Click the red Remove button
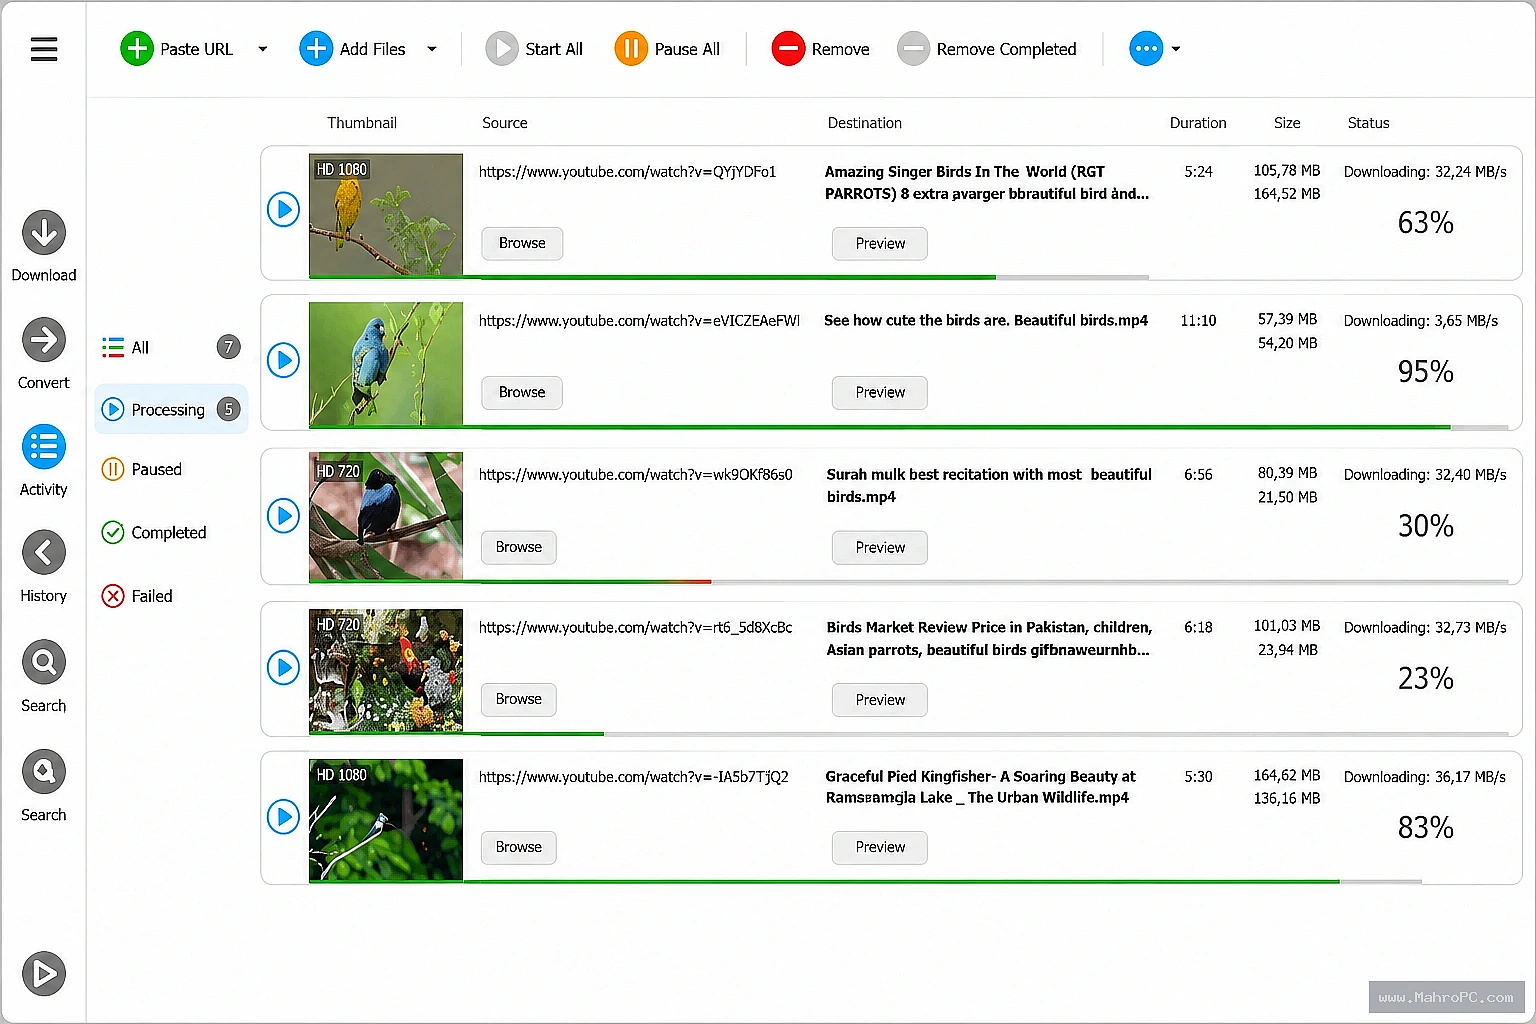This screenshot has width=1536, height=1024. click(820, 48)
